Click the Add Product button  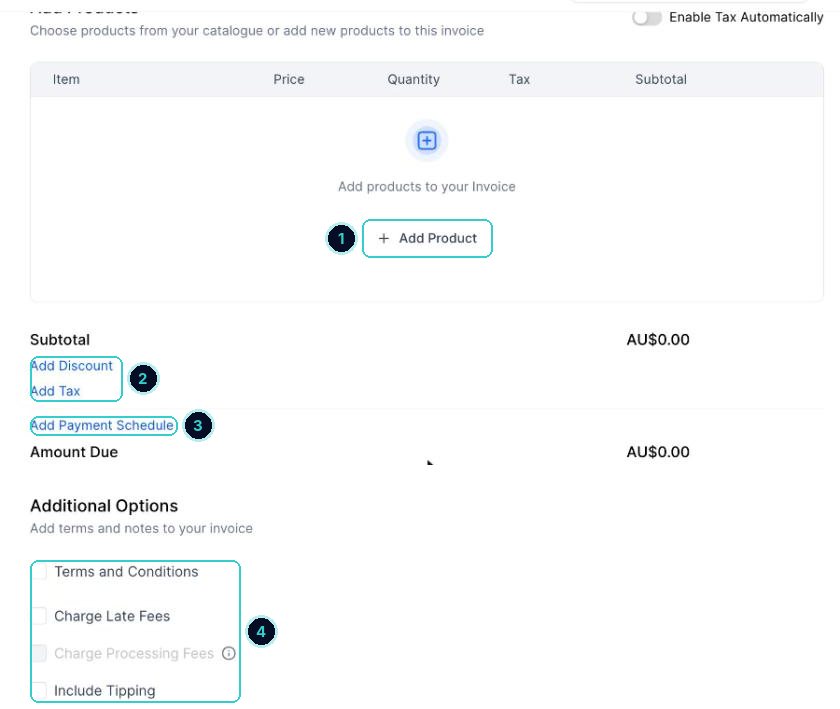point(427,238)
